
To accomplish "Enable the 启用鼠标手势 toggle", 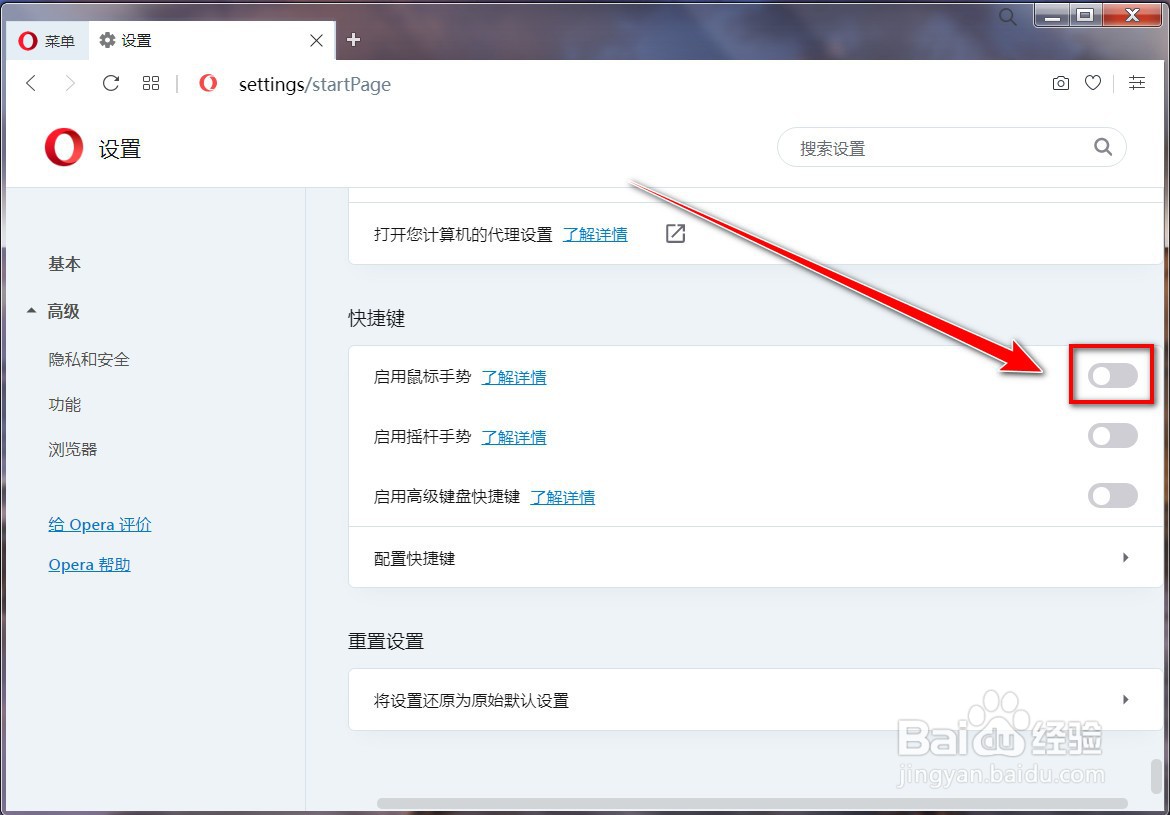I will [x=1112, y=376].
